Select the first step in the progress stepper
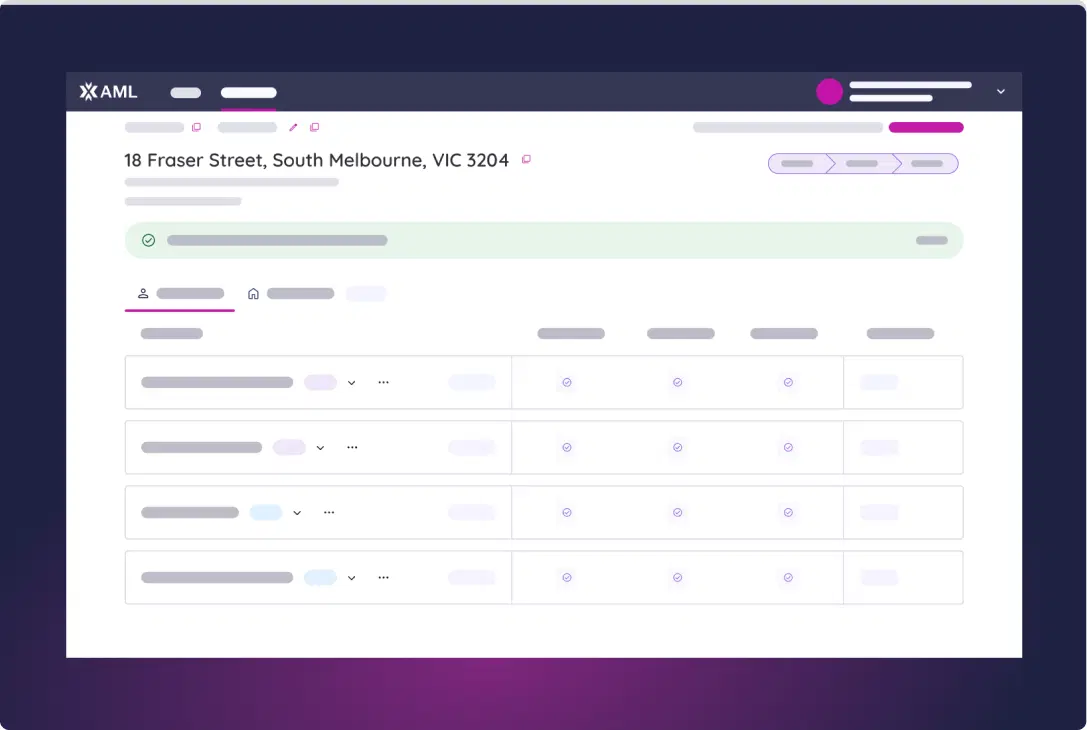The image size is (1087, 730). [x=797, y=164]
